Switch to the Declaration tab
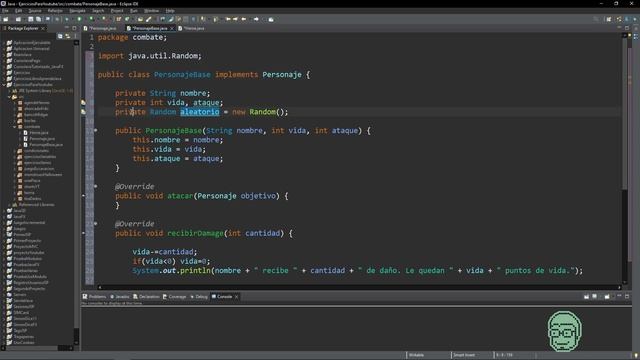Screen dimensions: 640x360 [146, 297]
